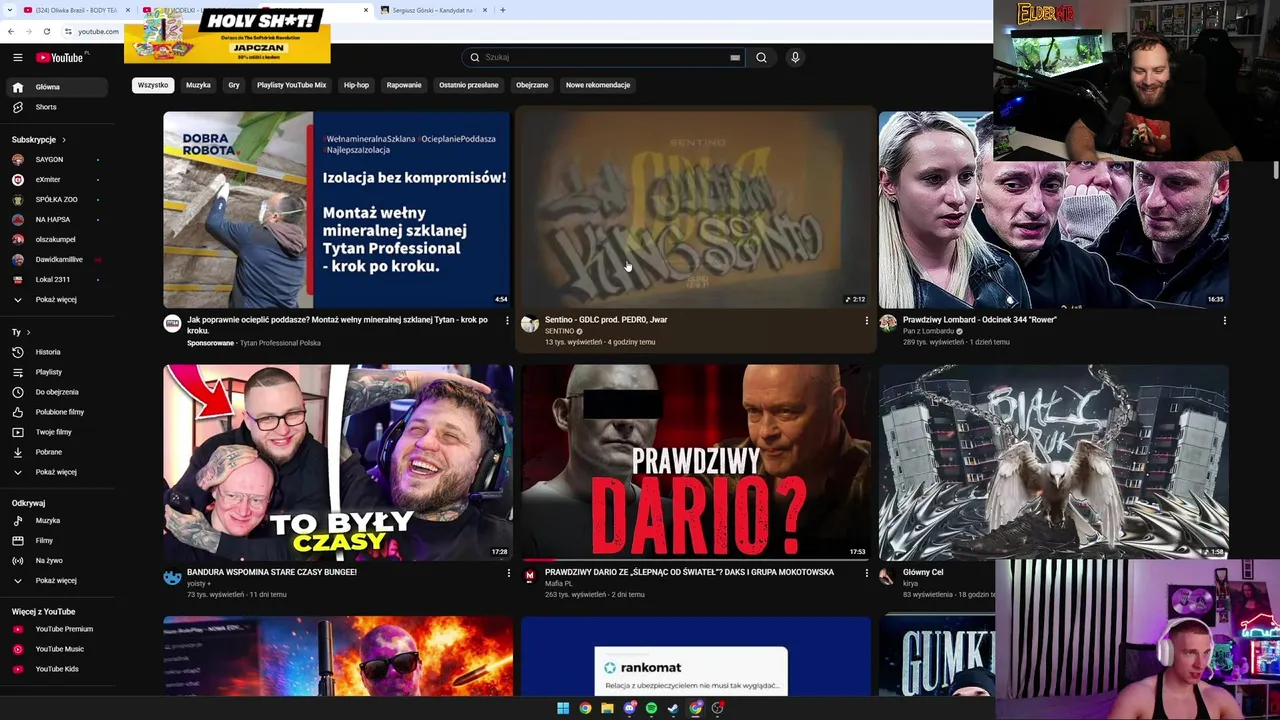Select the Muzyka filter chip
This screenshot has width=1280, height=720.
[198, 85]
